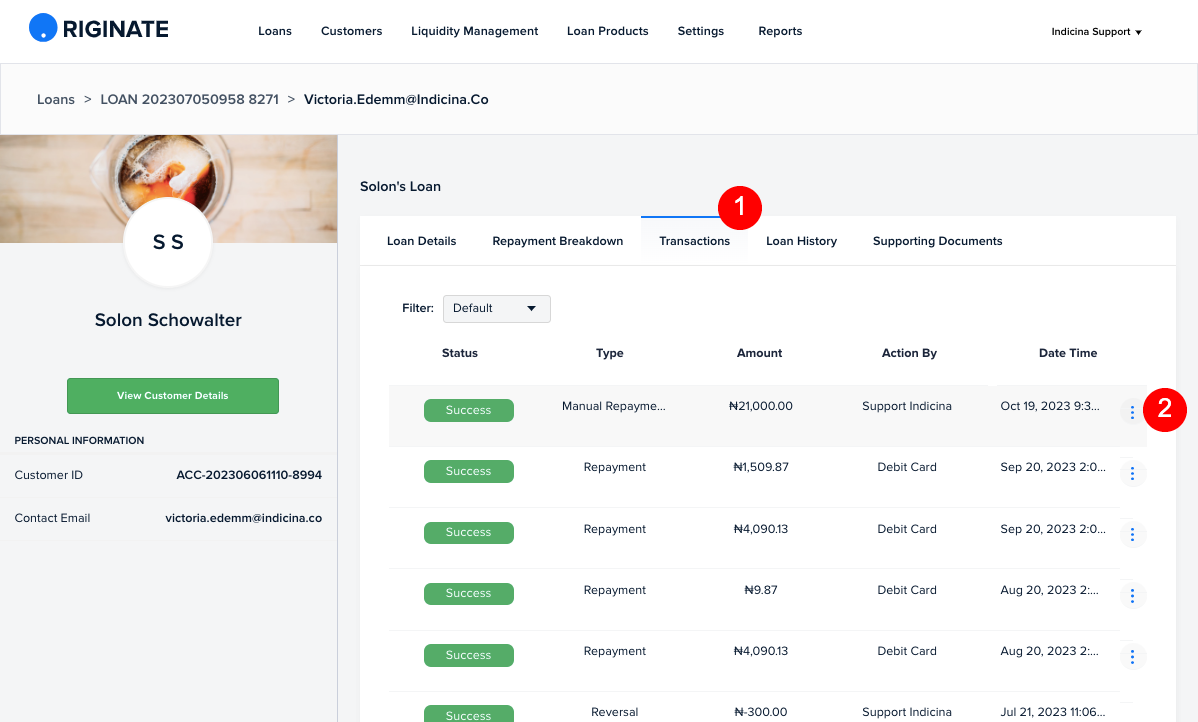This screenshot has height=722, width=1198.
Task: Expand the Indicina Support account dropdown
Action: [1096, 32]
